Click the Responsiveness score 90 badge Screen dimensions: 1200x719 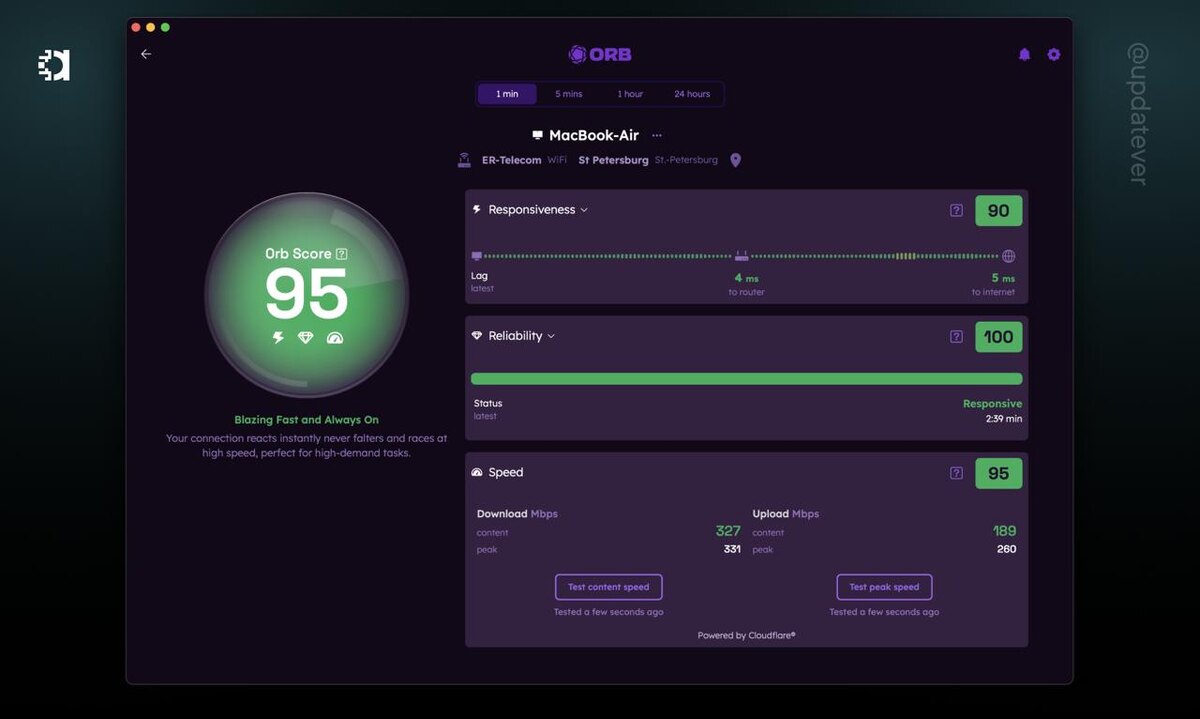coord(999,210)
